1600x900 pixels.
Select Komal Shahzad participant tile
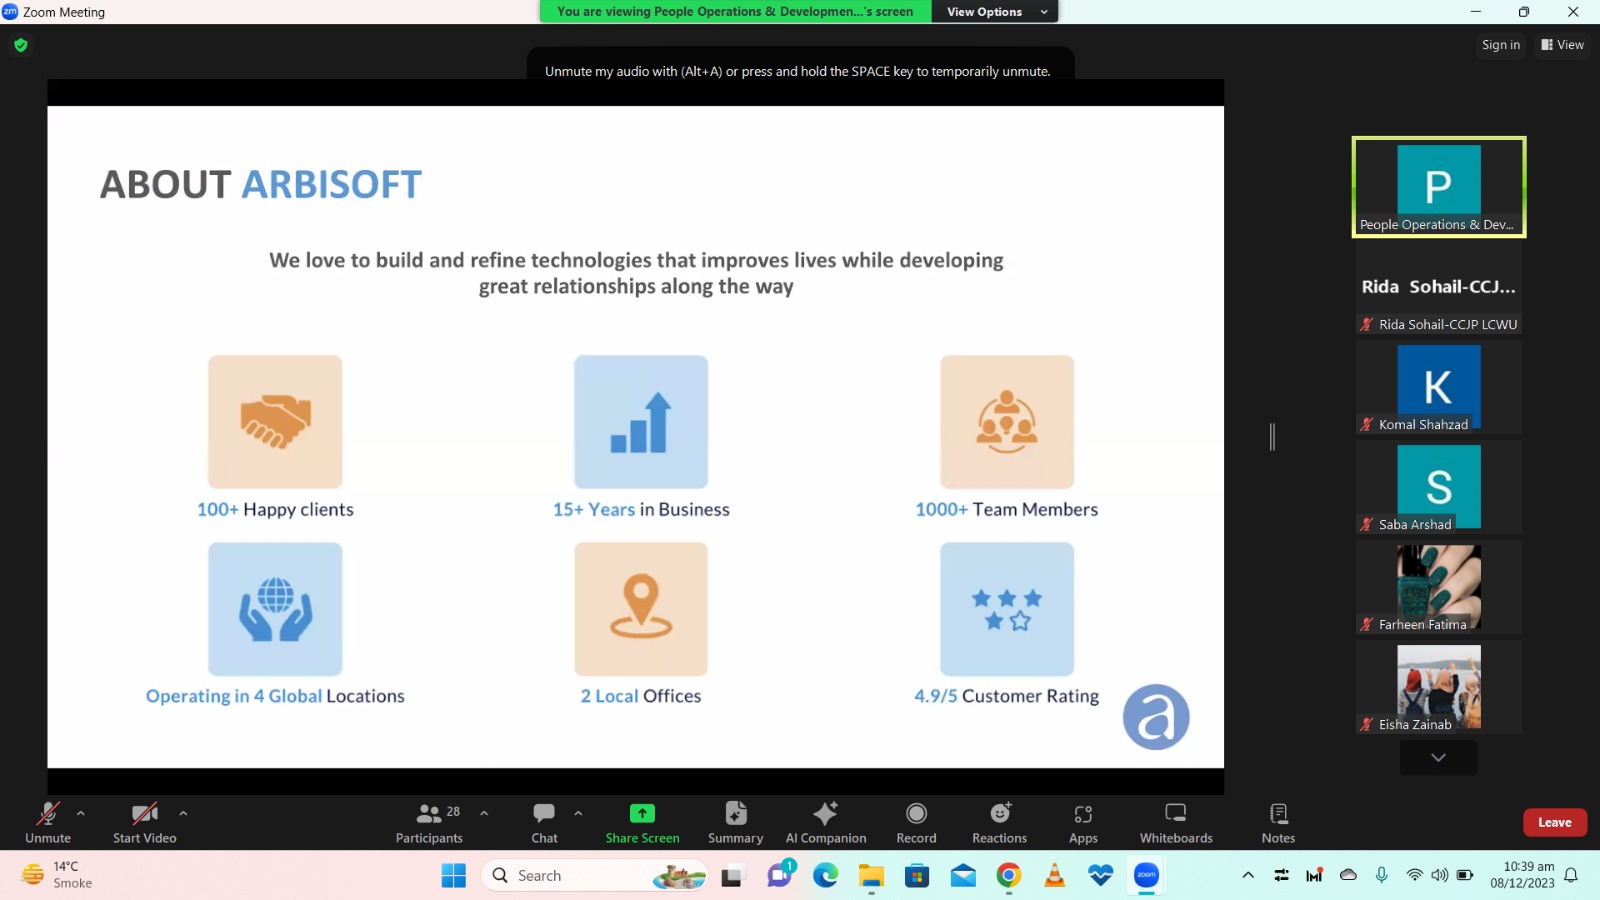coord(1439,387)
